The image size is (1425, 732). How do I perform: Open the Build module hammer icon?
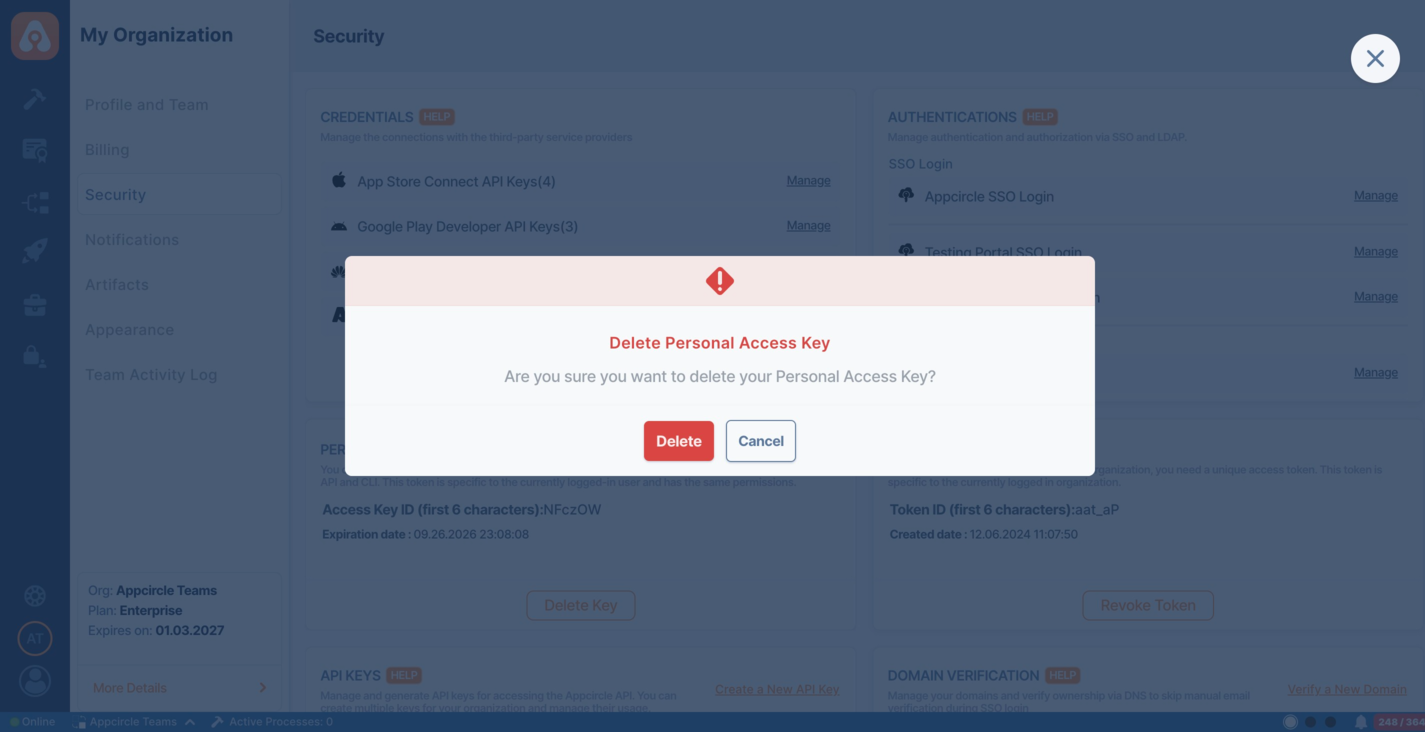coord(35,98)
